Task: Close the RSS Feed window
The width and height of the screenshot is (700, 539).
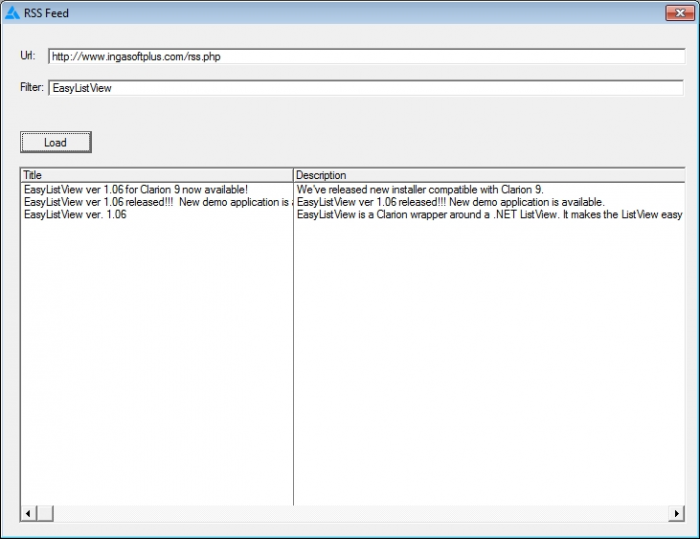Action: (680, 13)
